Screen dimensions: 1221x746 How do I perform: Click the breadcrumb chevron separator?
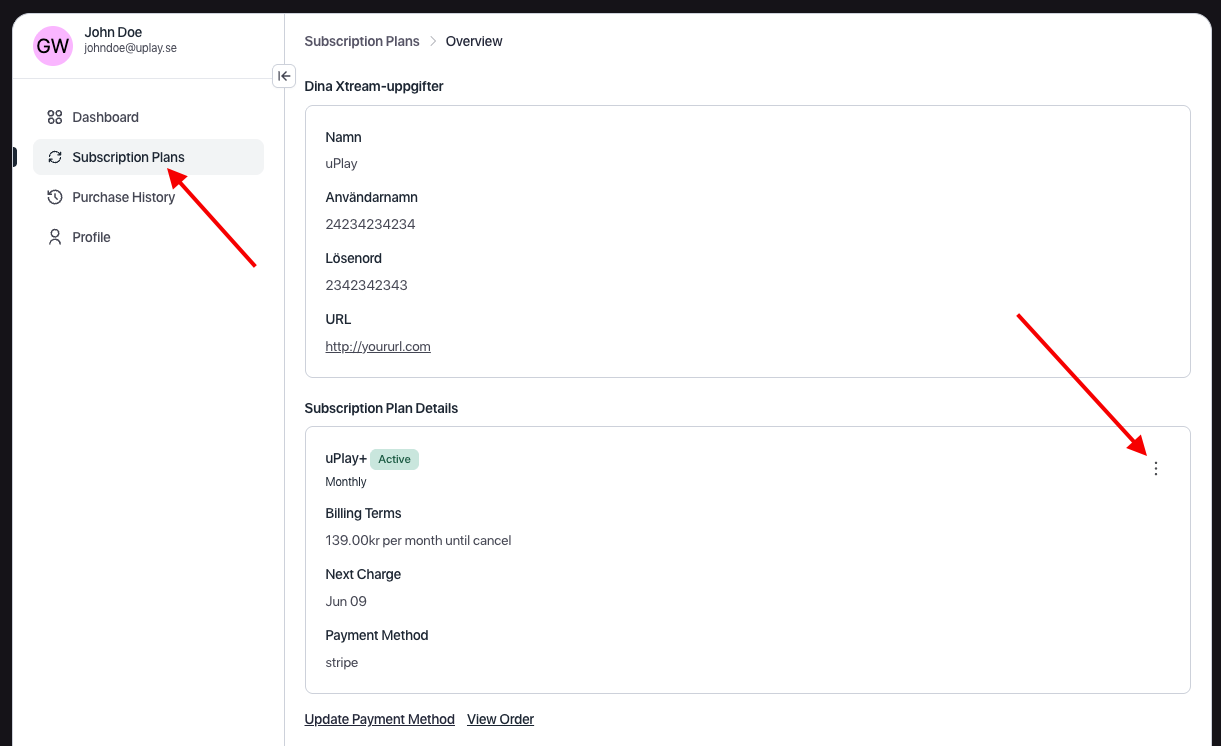click(433, 41)
